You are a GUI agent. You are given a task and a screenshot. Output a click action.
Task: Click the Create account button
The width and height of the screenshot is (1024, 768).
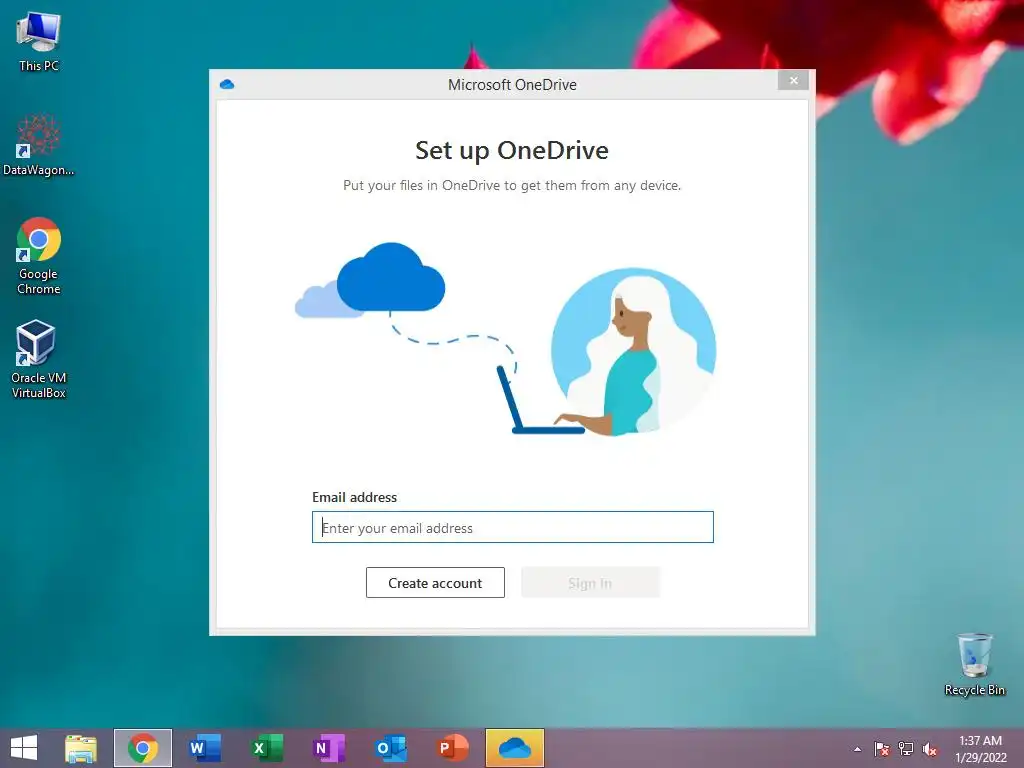tap(435, 583)
